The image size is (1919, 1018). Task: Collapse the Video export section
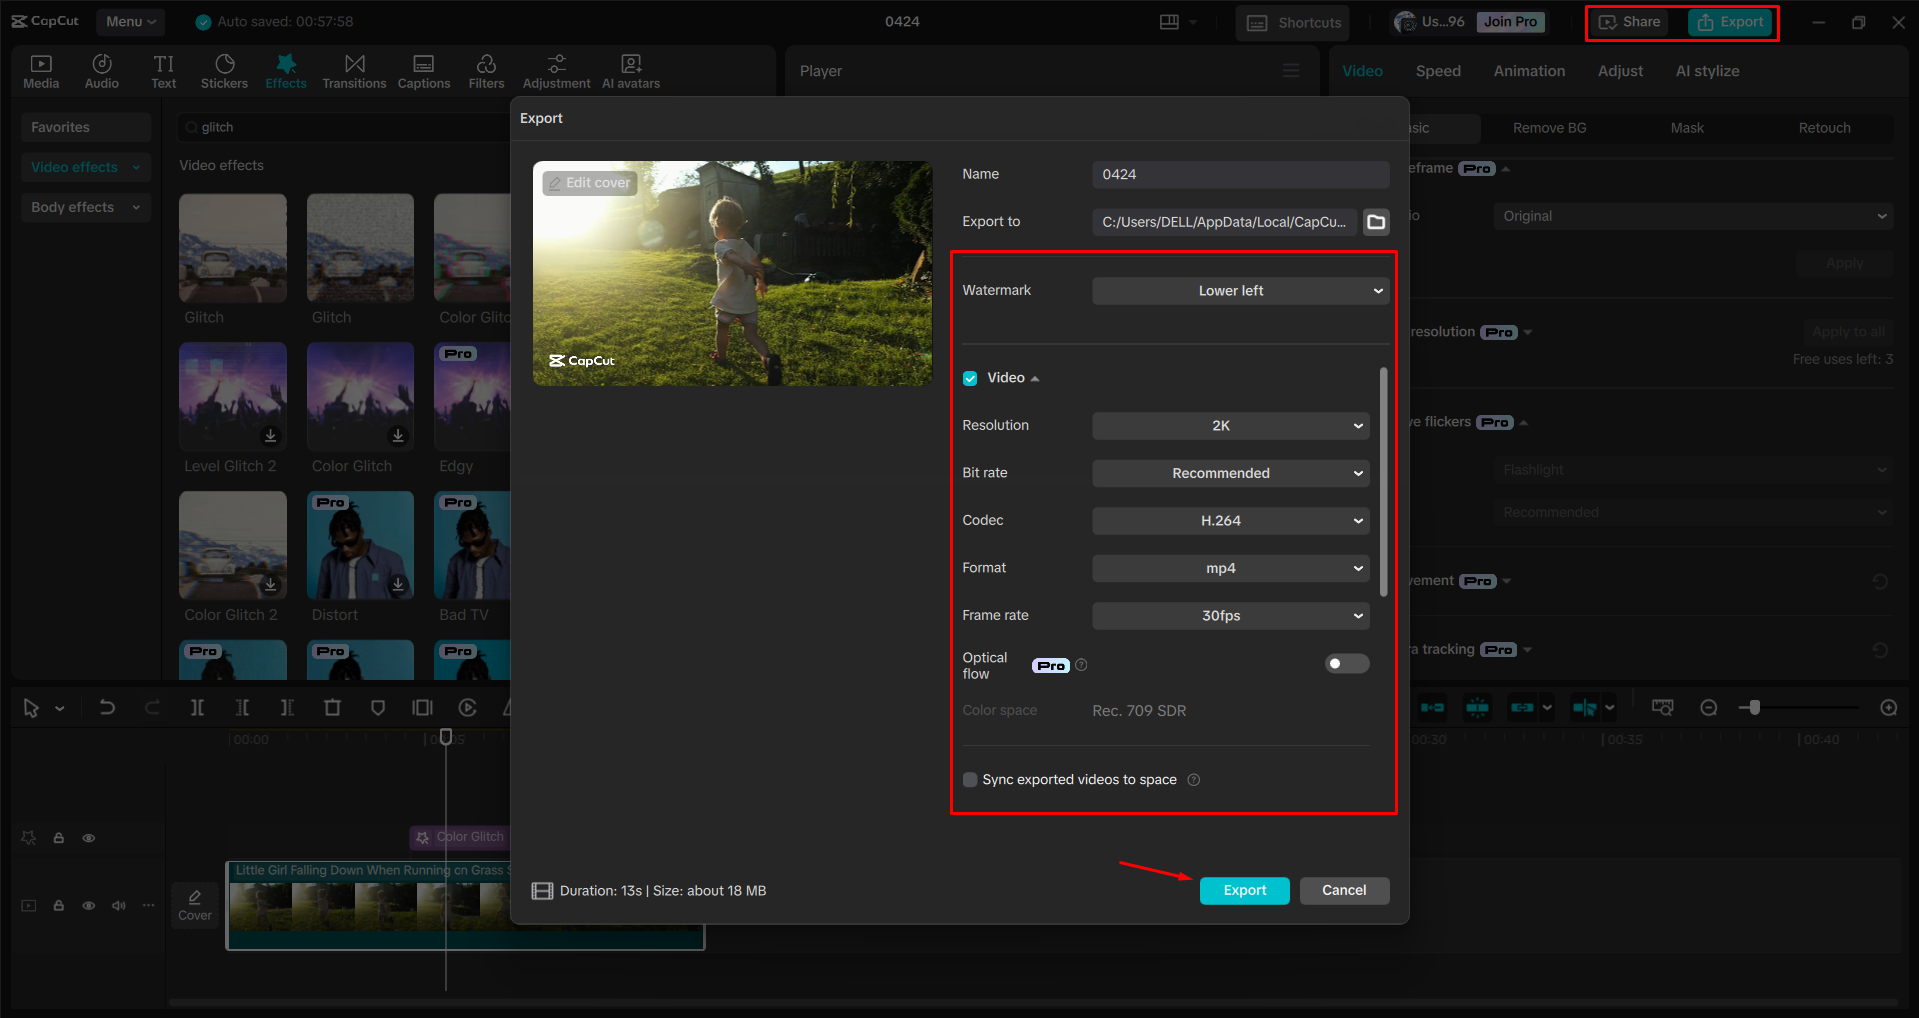1035,378
